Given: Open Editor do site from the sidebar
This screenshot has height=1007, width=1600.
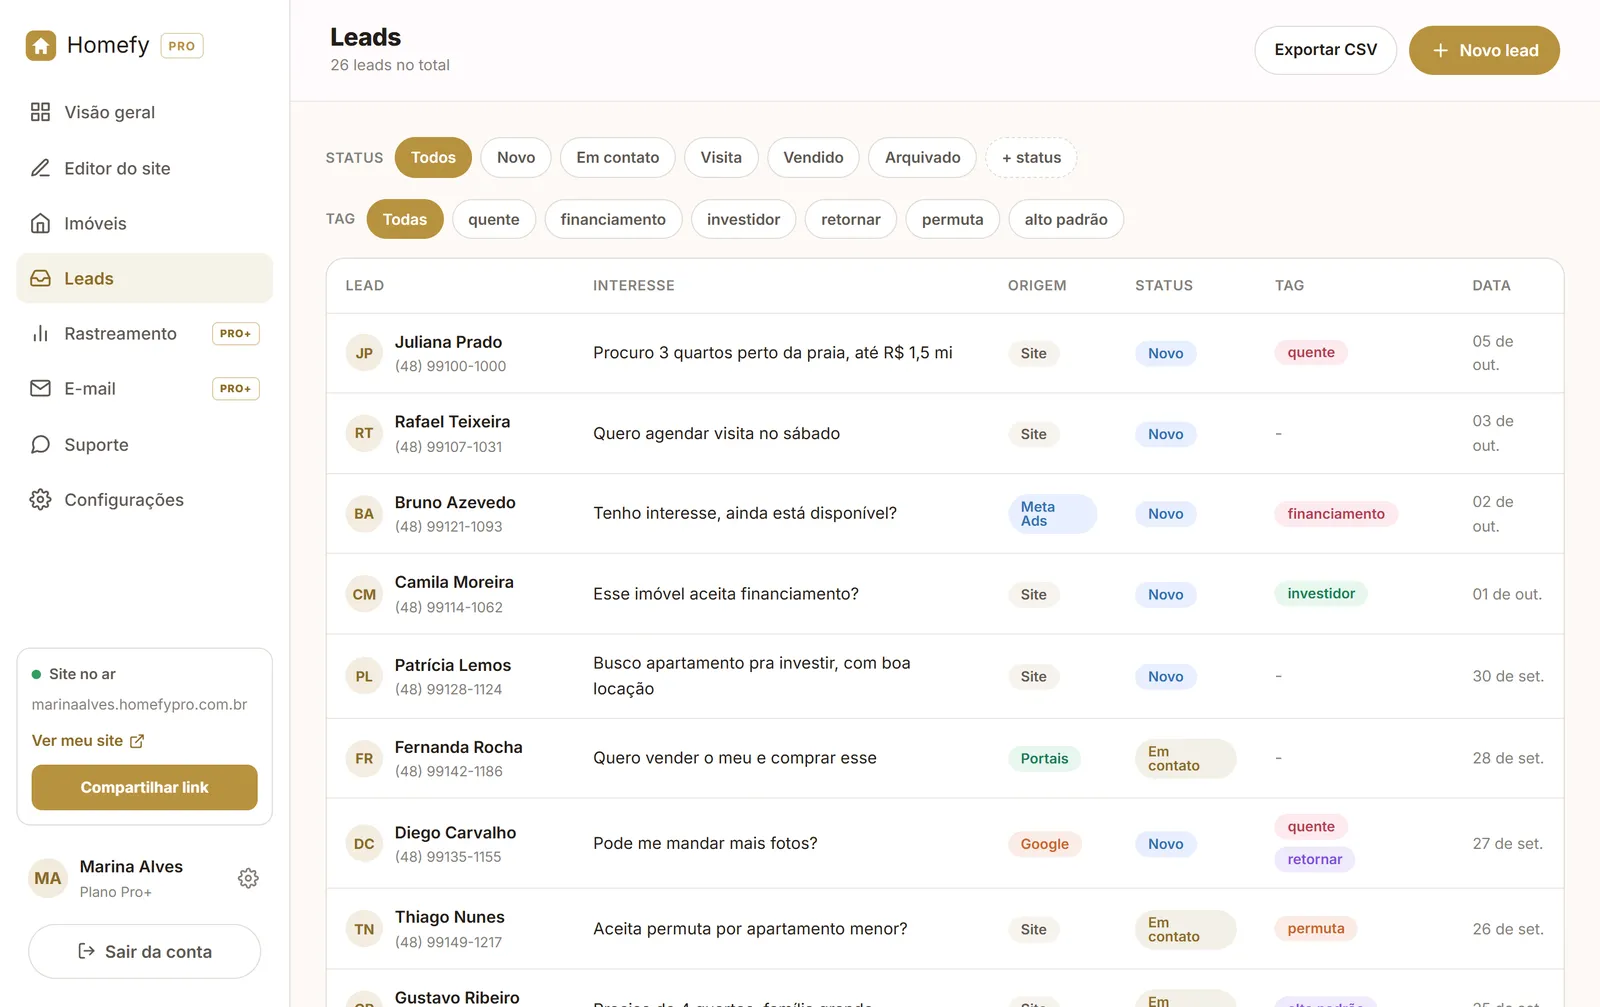Looking at the screenshot, I should [144, 168].
